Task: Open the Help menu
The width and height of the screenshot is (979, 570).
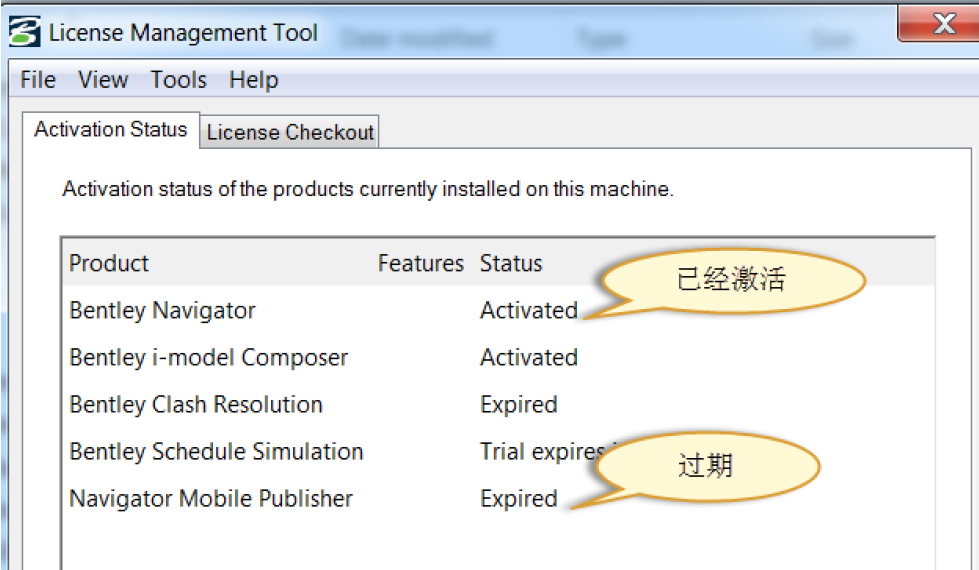Action: 253,80
